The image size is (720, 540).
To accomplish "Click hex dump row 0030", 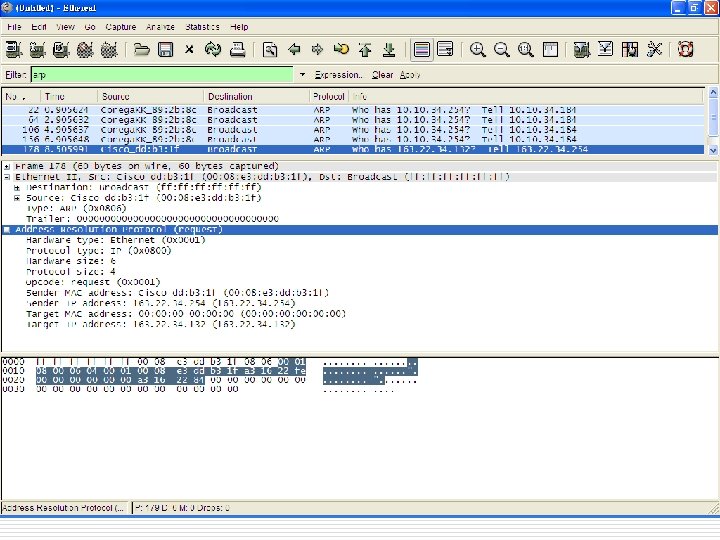I will pos(197,389).
